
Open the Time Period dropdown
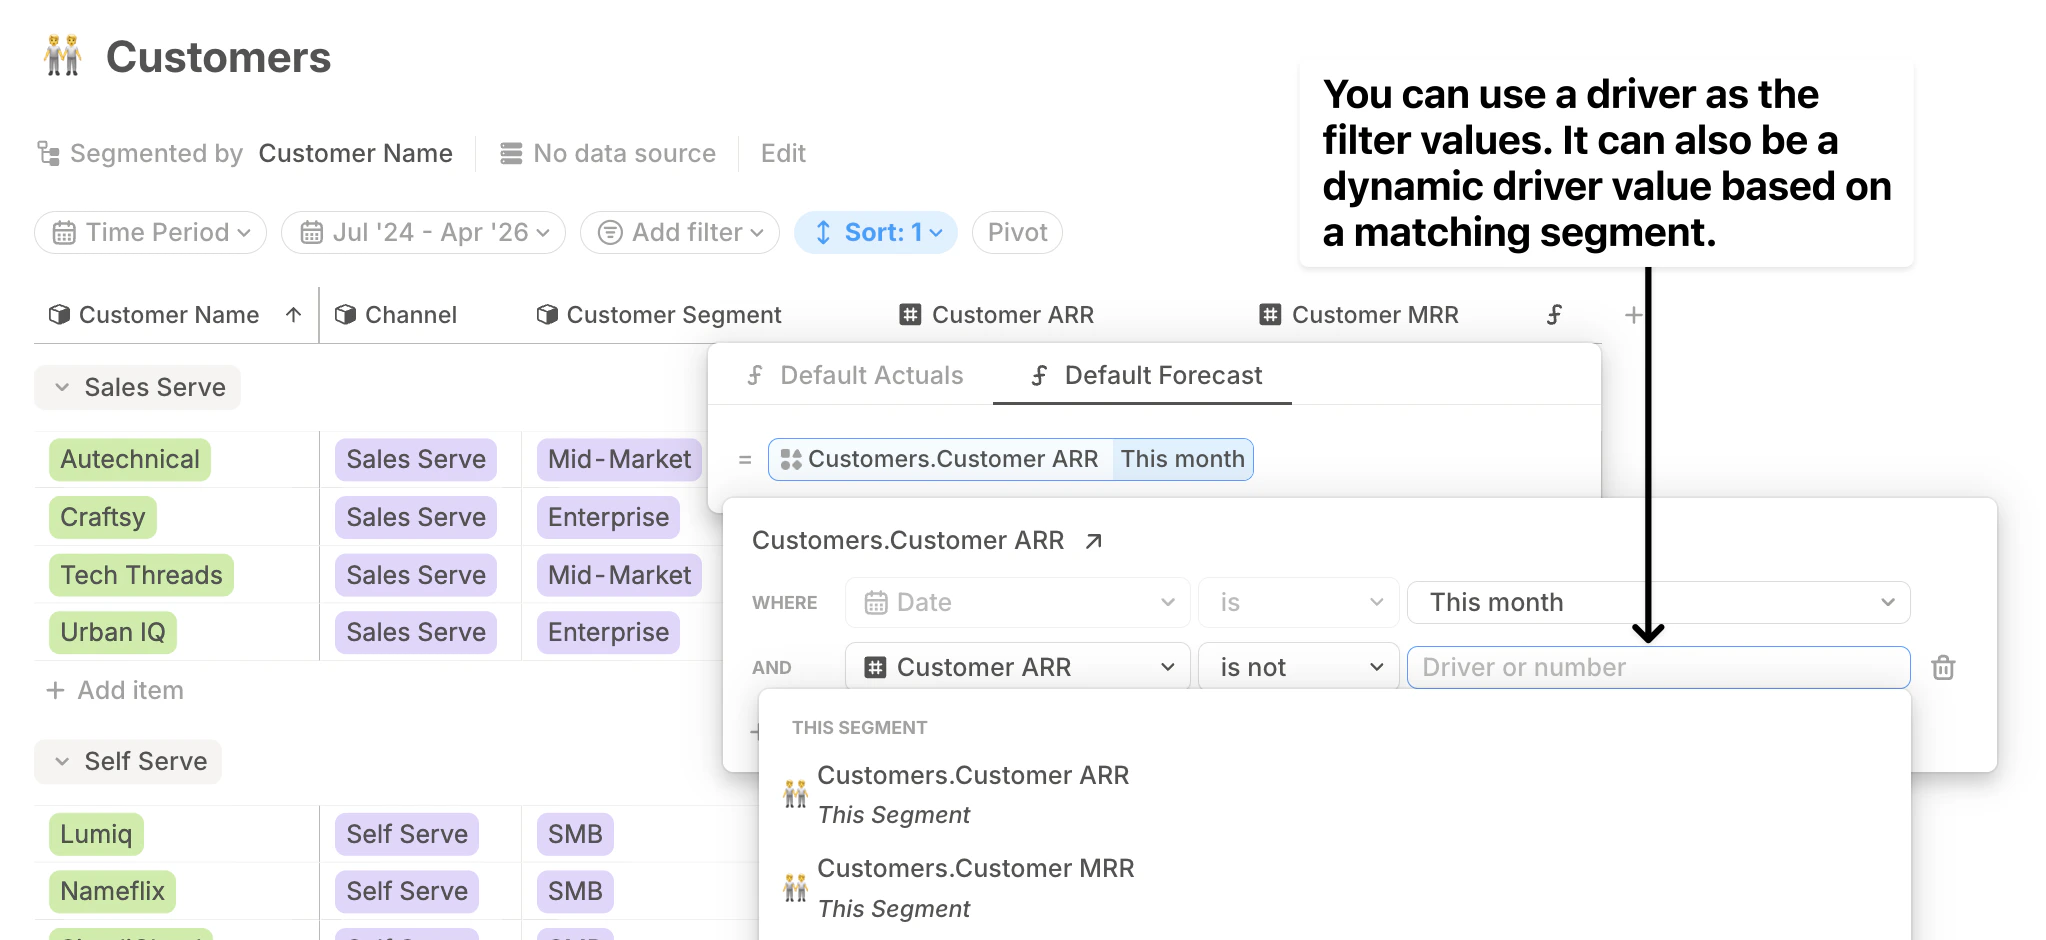click(150, 233)
